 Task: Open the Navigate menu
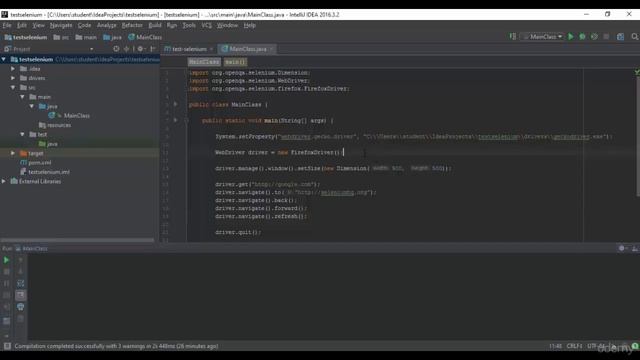(x=61, y=25)
